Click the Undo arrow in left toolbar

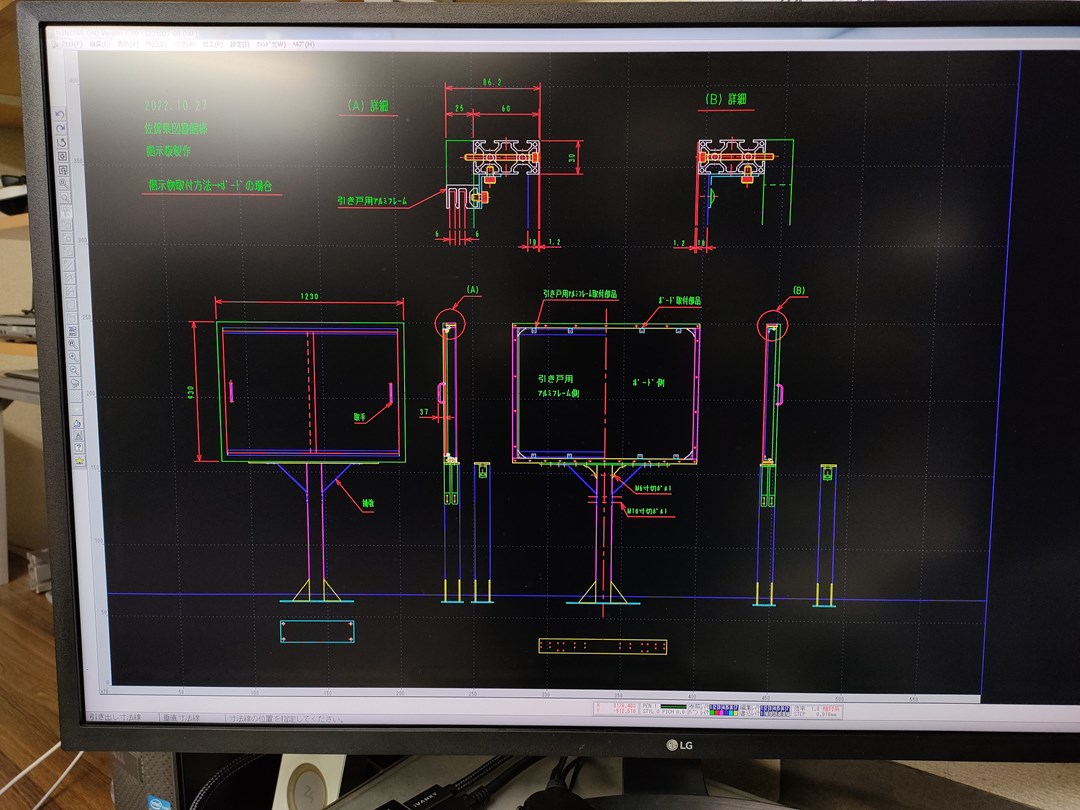click(x=62, y=115)
